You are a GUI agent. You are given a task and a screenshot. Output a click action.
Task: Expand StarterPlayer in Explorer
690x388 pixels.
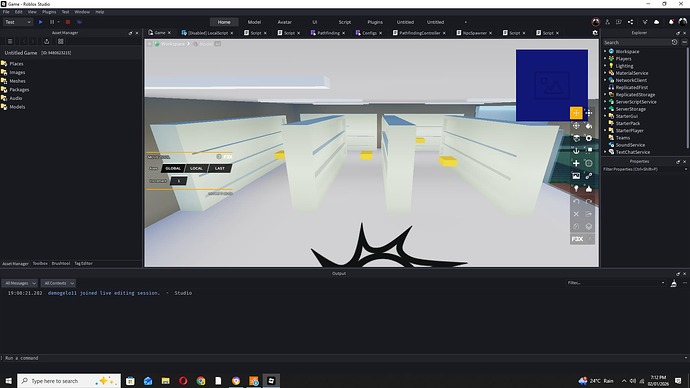tap(605, 131)
